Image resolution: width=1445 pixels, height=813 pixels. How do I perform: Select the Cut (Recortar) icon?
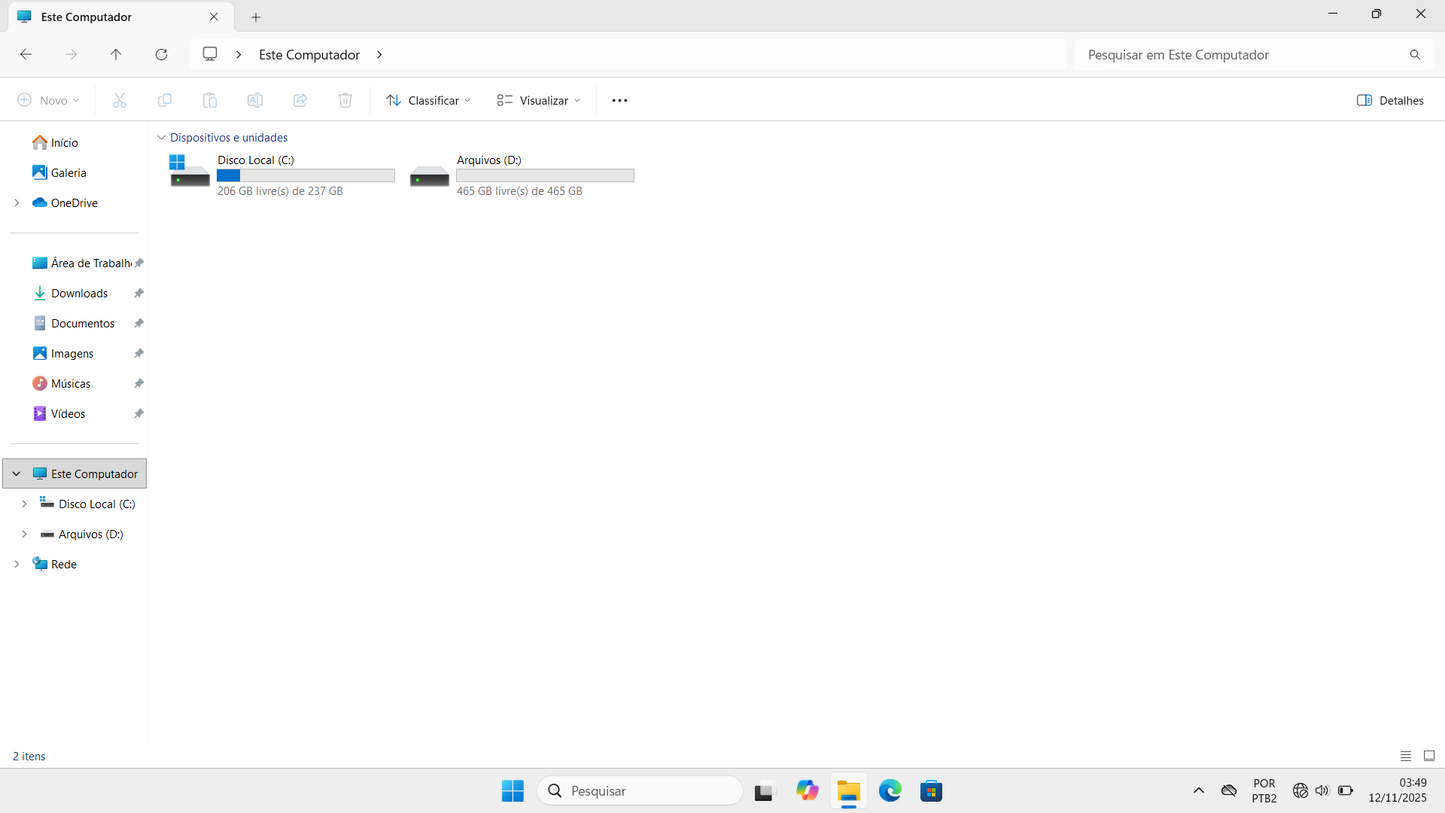(119, 100)
